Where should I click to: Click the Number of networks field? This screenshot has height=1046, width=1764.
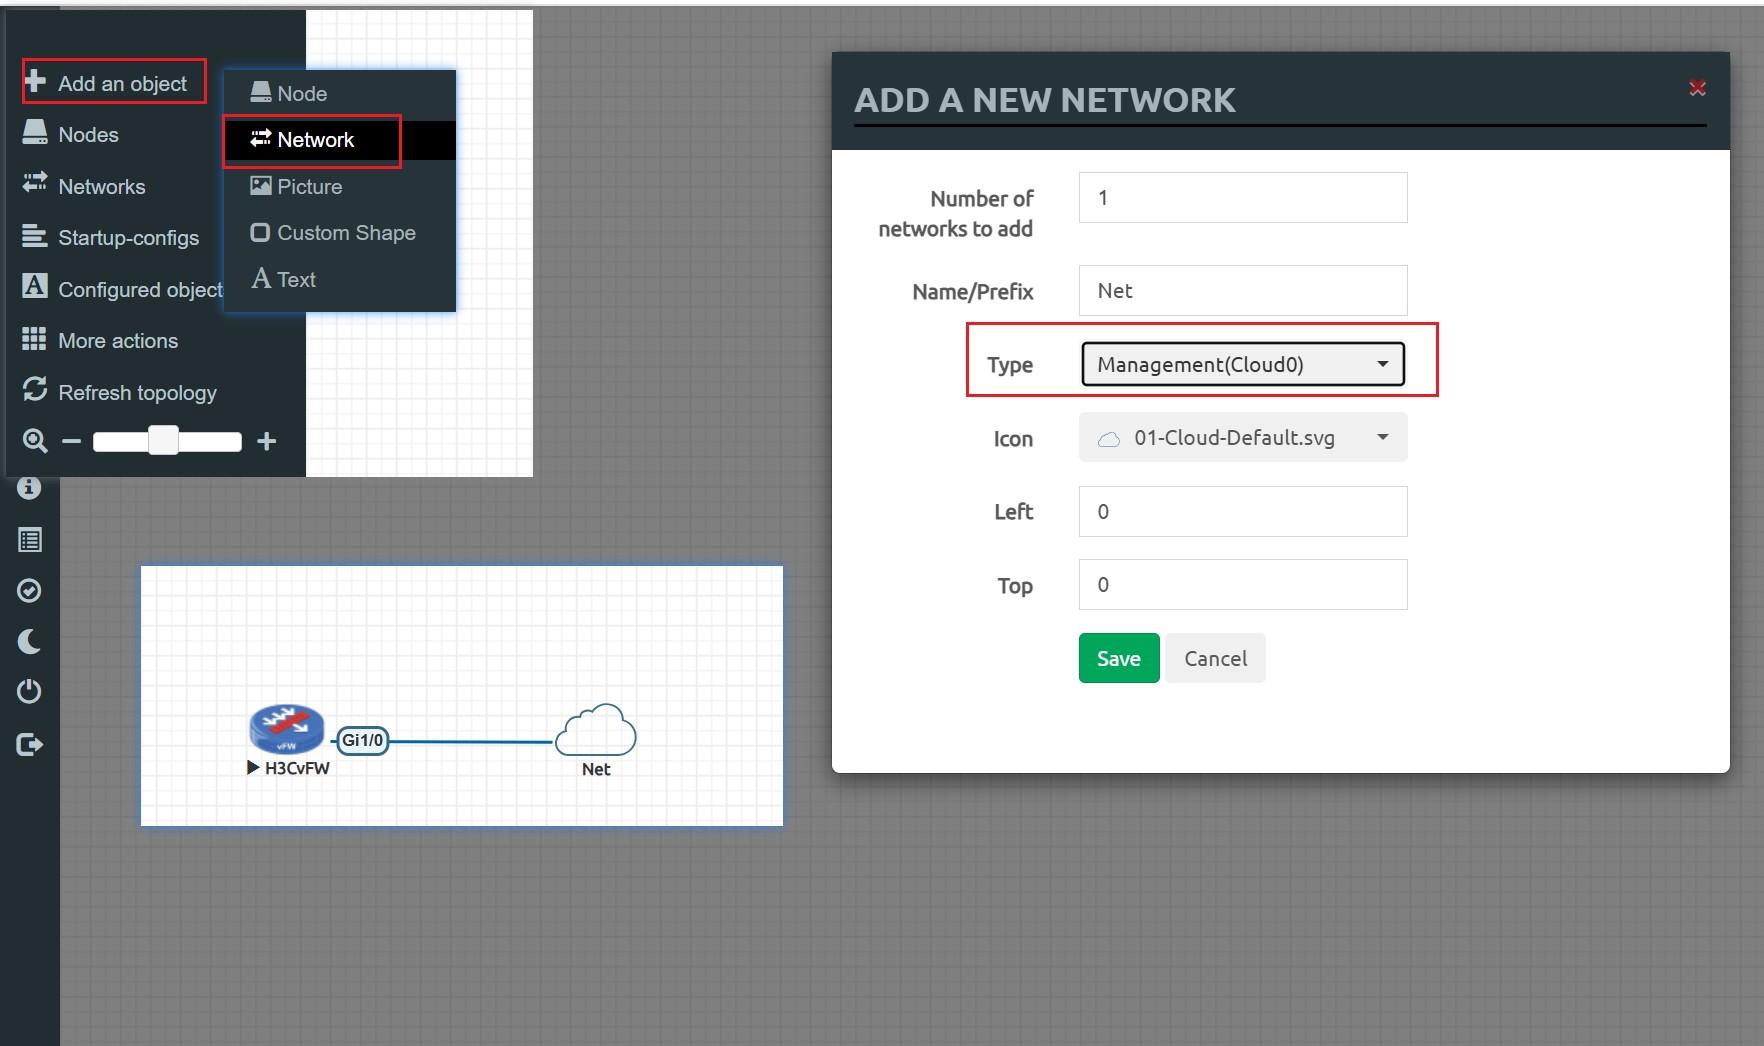point(1243,198)
